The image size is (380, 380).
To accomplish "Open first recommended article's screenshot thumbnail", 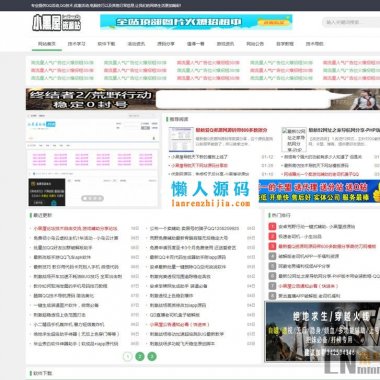I will pos(181,139).
